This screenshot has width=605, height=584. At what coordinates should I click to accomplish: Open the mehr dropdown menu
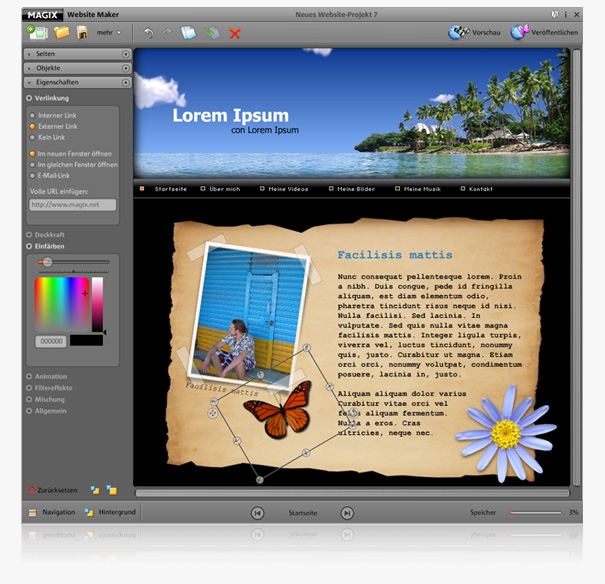click(108, 33)
